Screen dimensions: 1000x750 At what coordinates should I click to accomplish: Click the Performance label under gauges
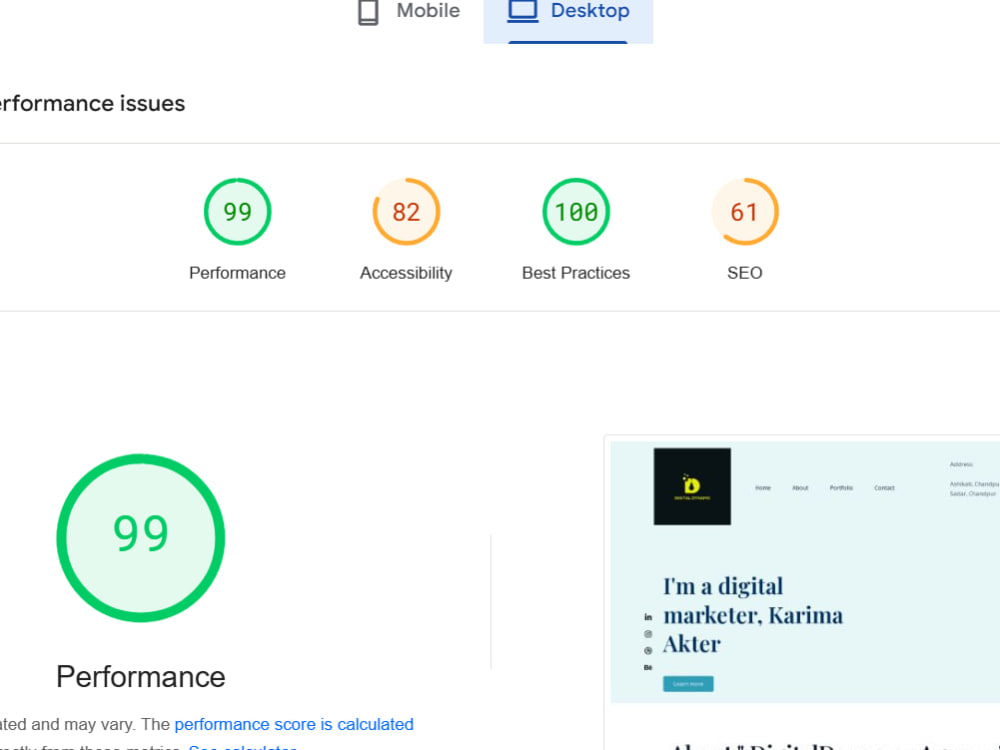(x=237, y=273)
